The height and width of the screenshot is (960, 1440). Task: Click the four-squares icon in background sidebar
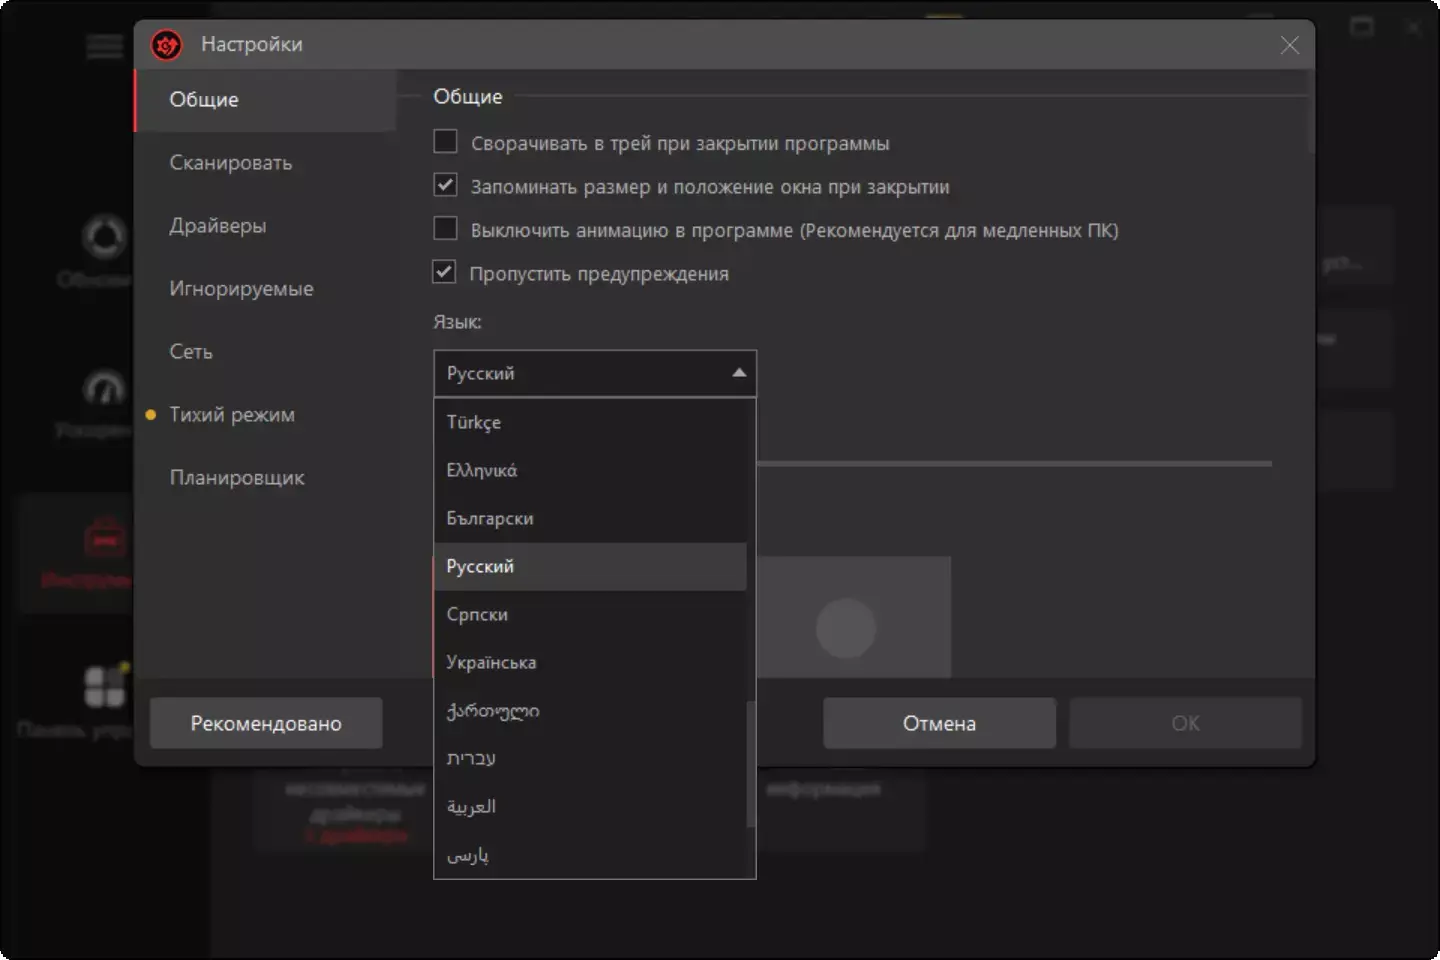tap(104, 687)
